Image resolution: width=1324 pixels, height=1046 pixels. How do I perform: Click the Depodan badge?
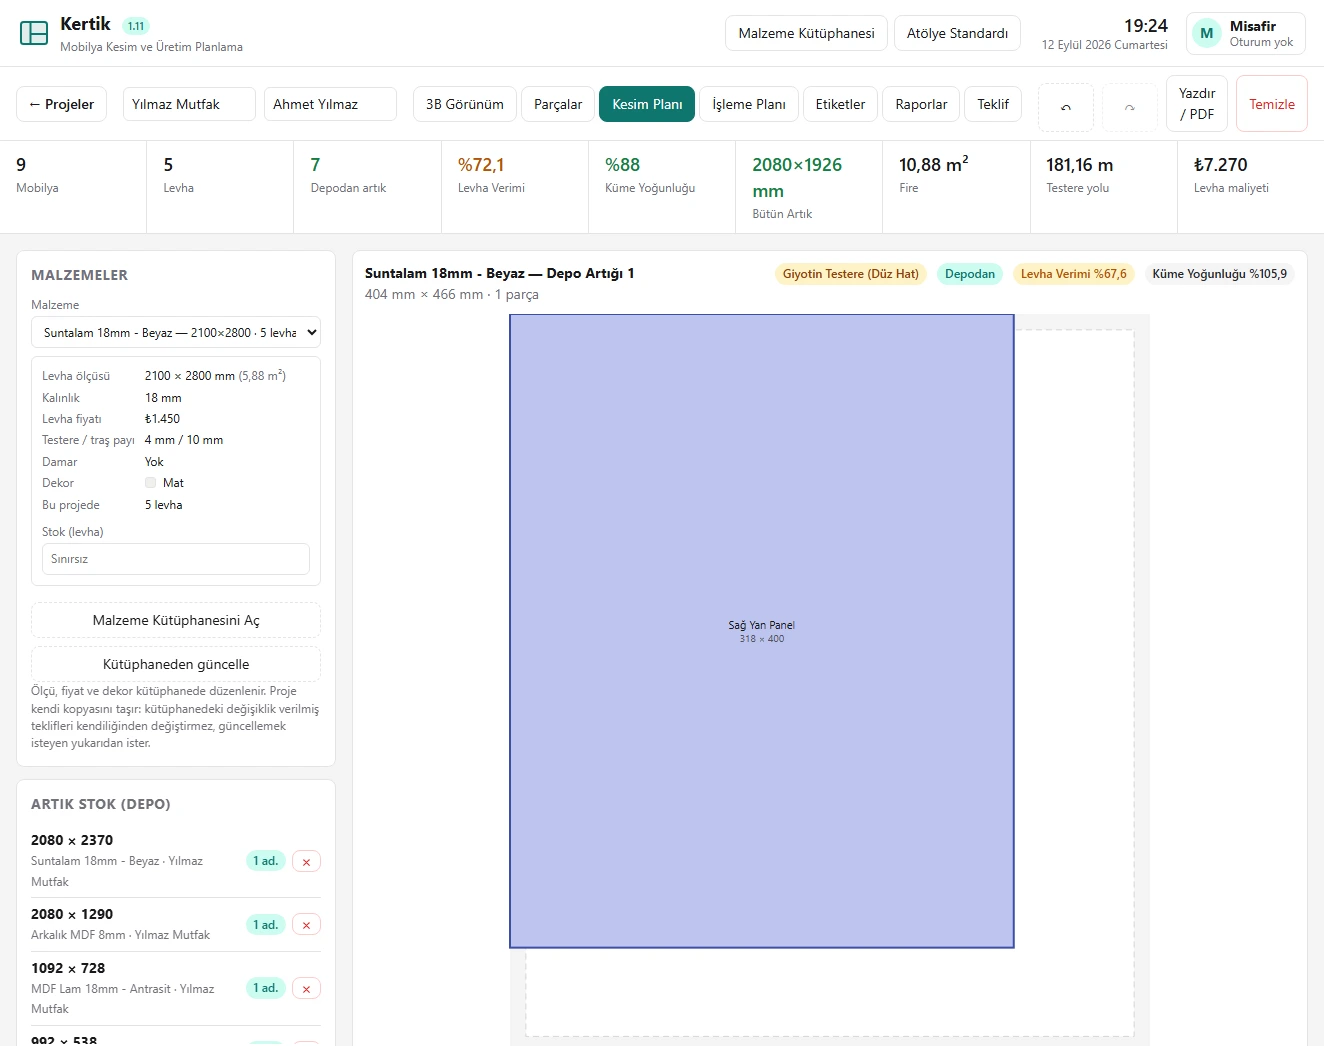click(970, 274)
